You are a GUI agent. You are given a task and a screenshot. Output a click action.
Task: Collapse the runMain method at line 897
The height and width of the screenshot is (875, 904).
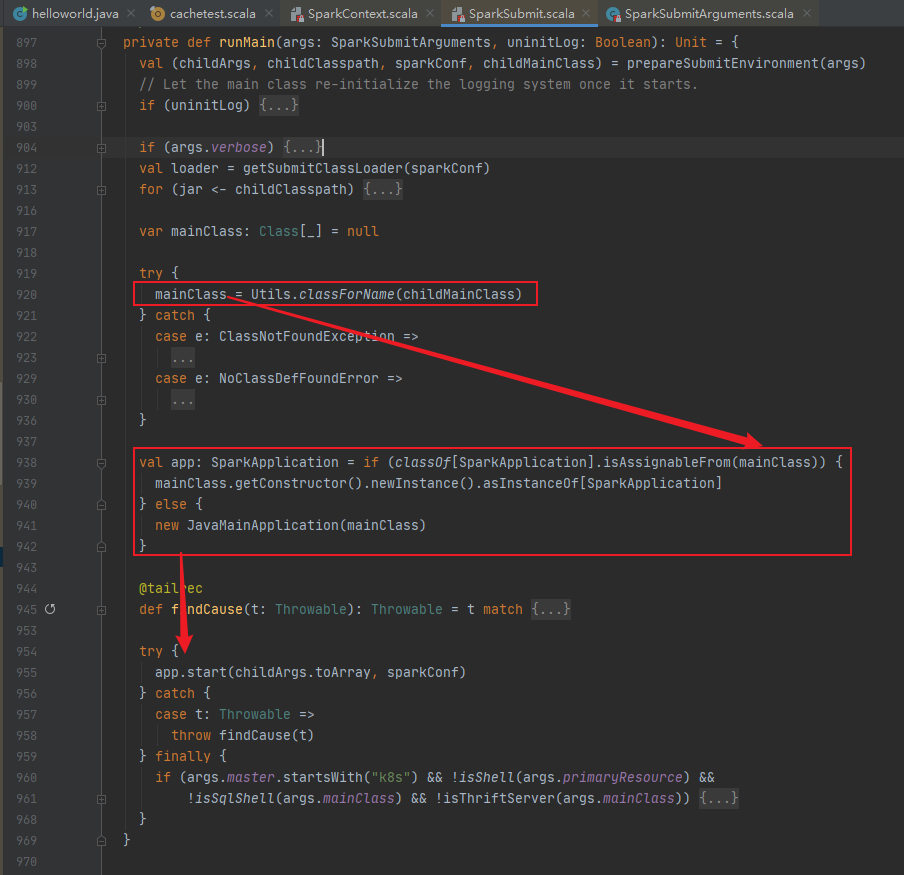point(101,43)
